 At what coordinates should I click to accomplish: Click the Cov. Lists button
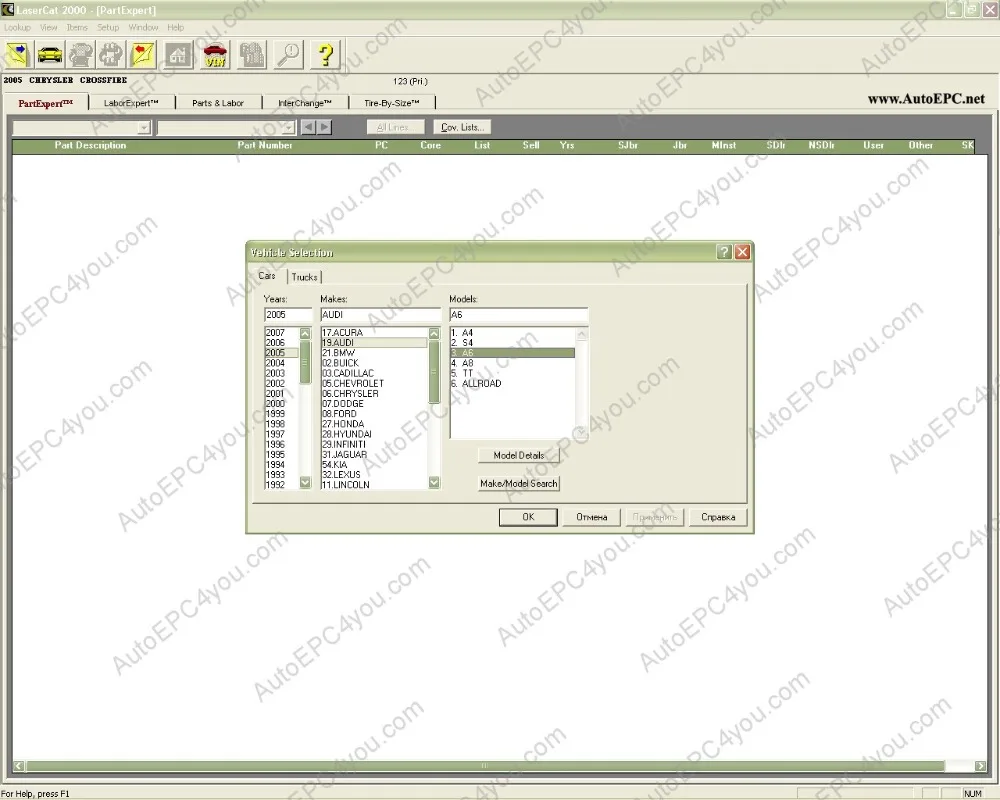[x=462, y=127]
